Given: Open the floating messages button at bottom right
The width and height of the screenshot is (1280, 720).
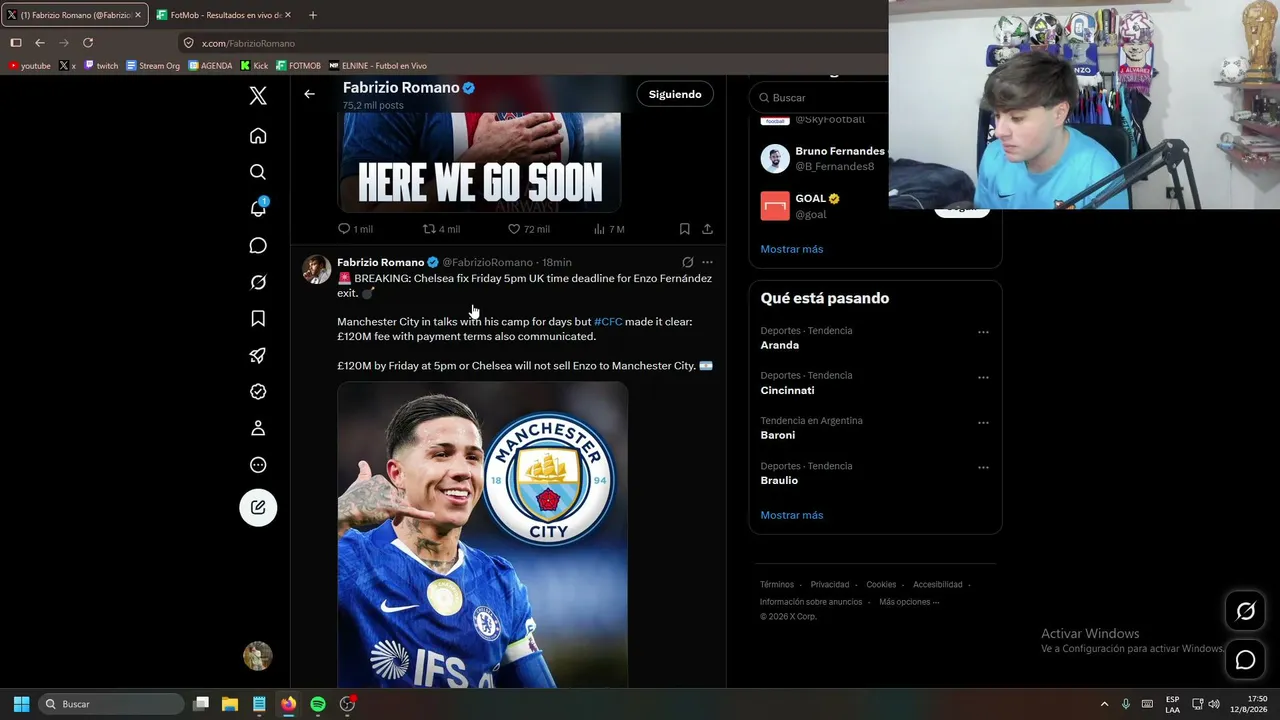Looking at the screenshot, I should (1245, 660).
